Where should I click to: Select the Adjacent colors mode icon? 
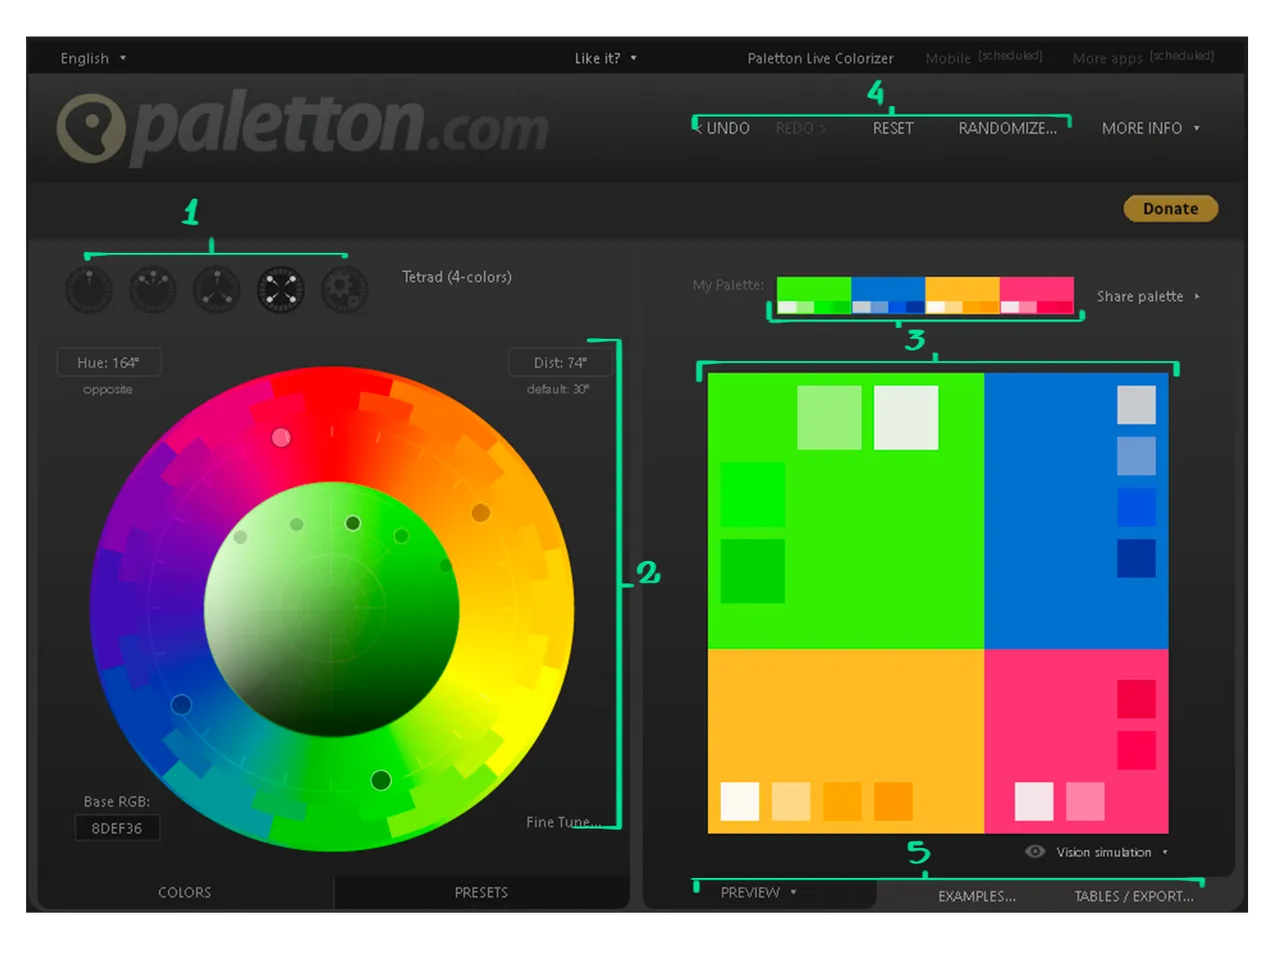tap(153, 290)
